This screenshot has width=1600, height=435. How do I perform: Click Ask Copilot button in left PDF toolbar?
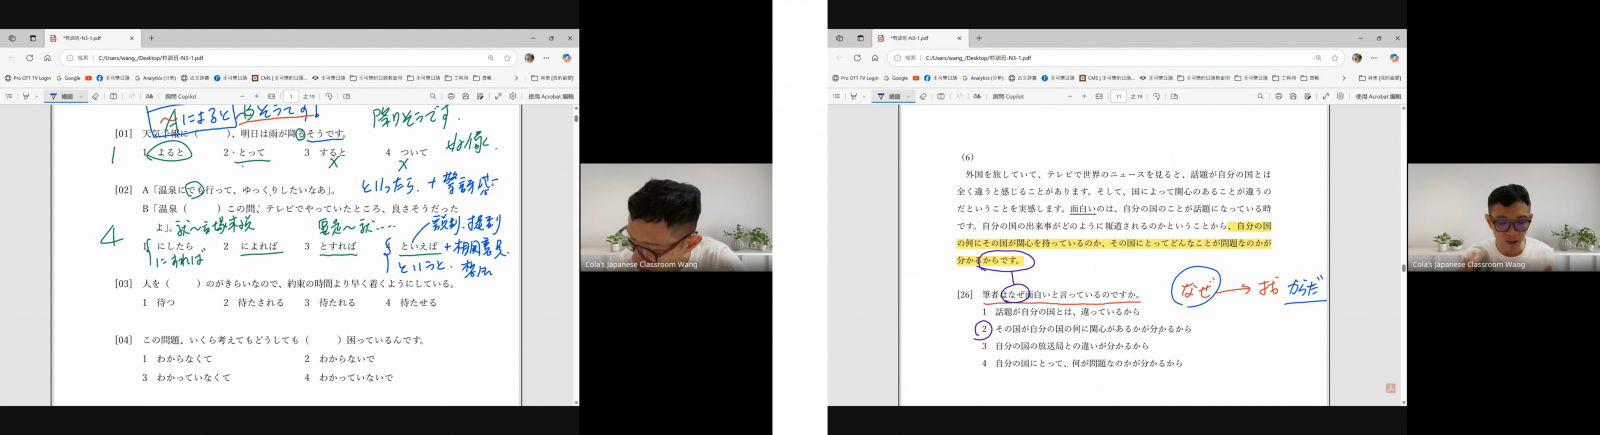click(x=180, y=97)
